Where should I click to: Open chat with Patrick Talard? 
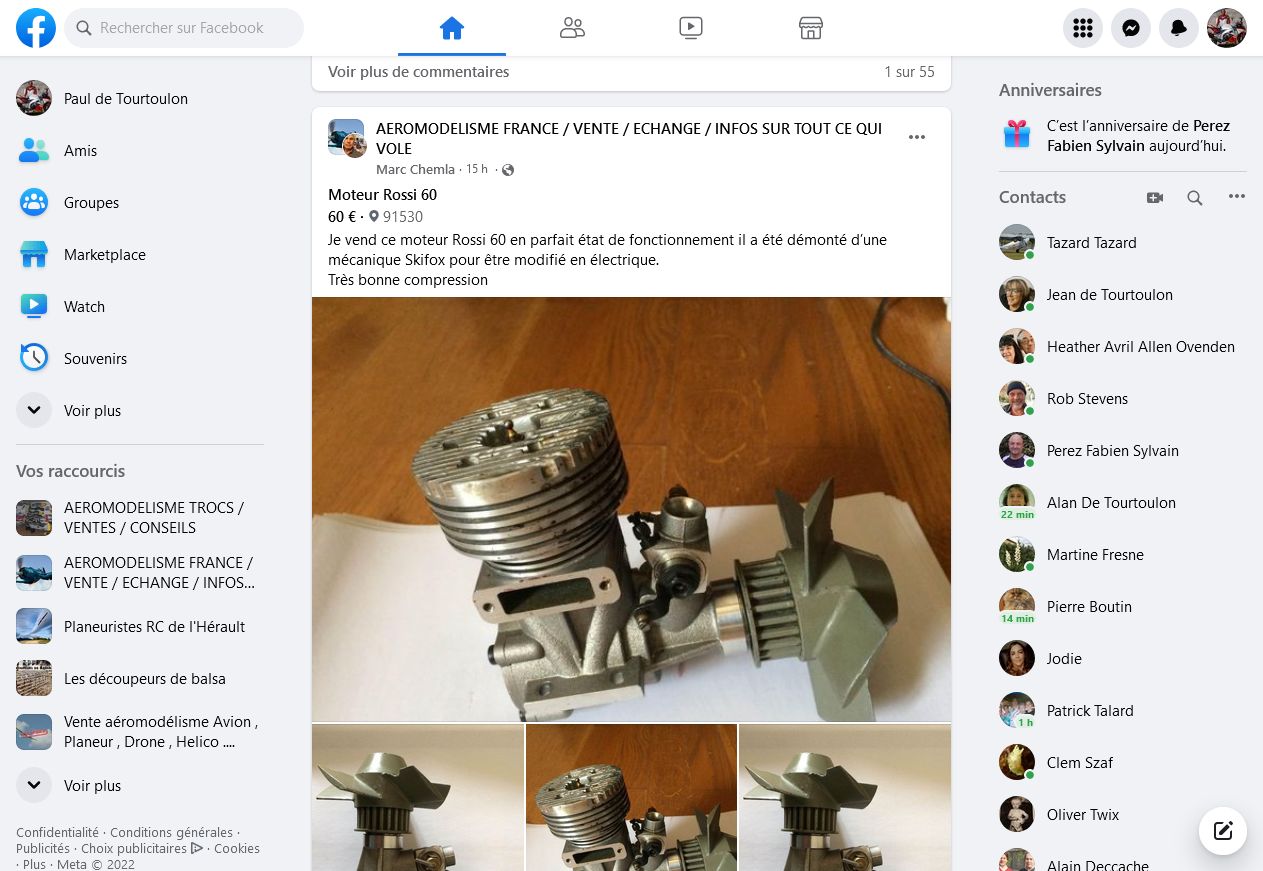pyautogui.click(x=1123, y=710)
